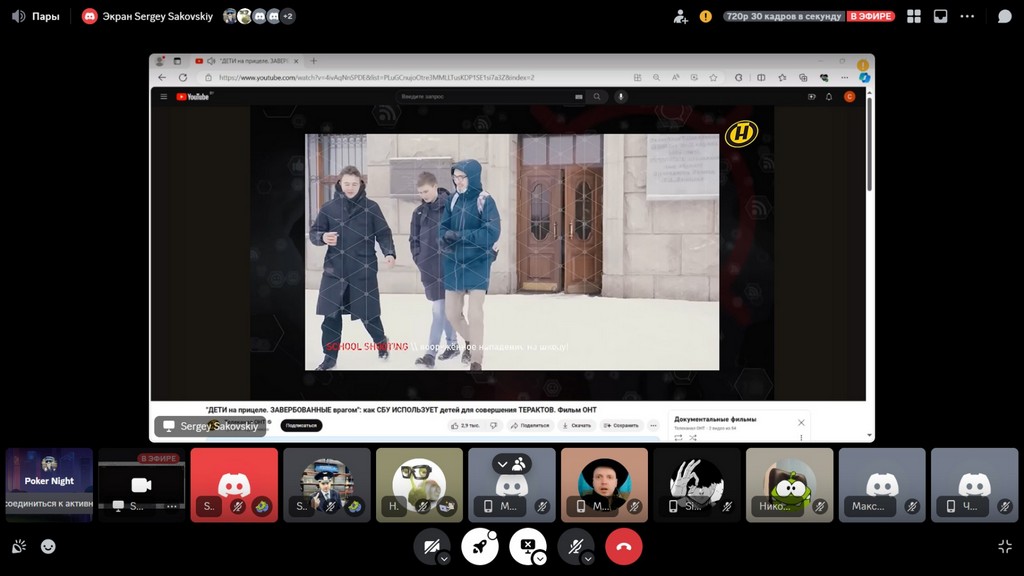Image resolution: width=1024 pixels, height=576 pixels.
Task: Open the emoji reactions smiley icon
Action: tap(48, 546)
